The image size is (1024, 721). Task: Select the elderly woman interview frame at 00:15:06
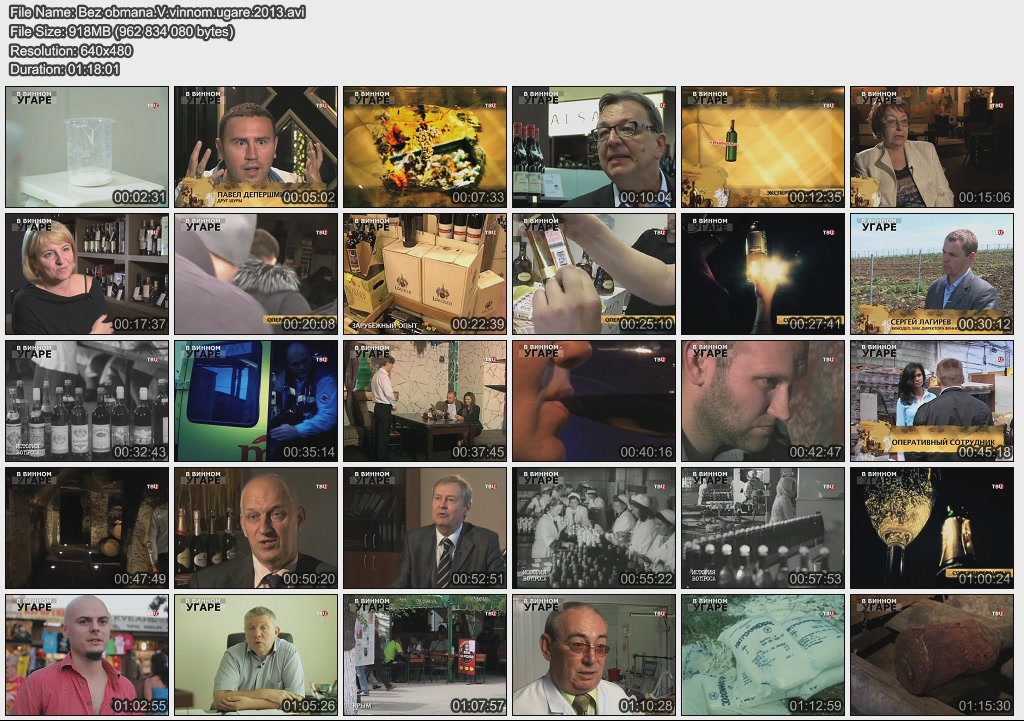click(x=932, y=146)
